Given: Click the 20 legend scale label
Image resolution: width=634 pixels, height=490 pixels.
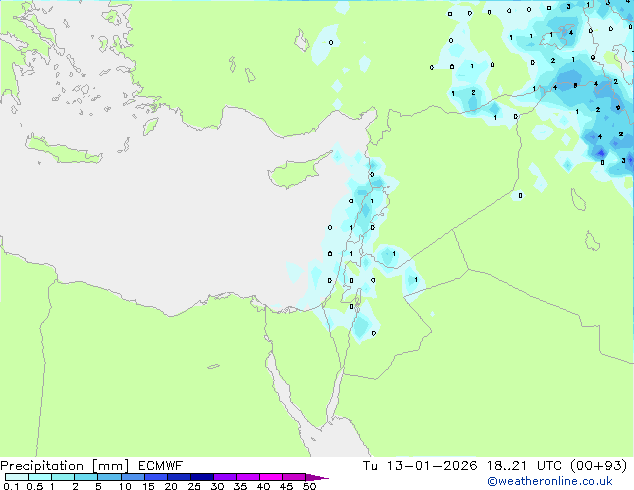Looking at the screenshot, I should click(x=171, y=486).
